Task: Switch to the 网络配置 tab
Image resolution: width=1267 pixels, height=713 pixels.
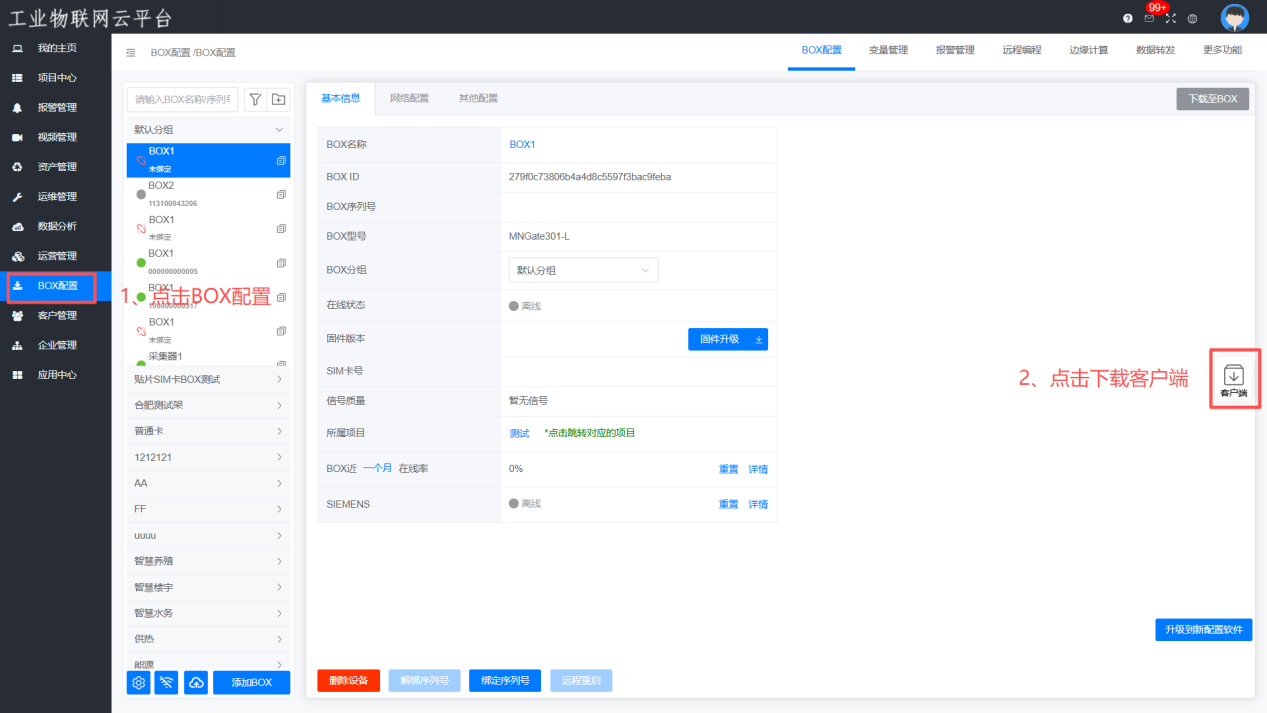Action: [409, 98]
